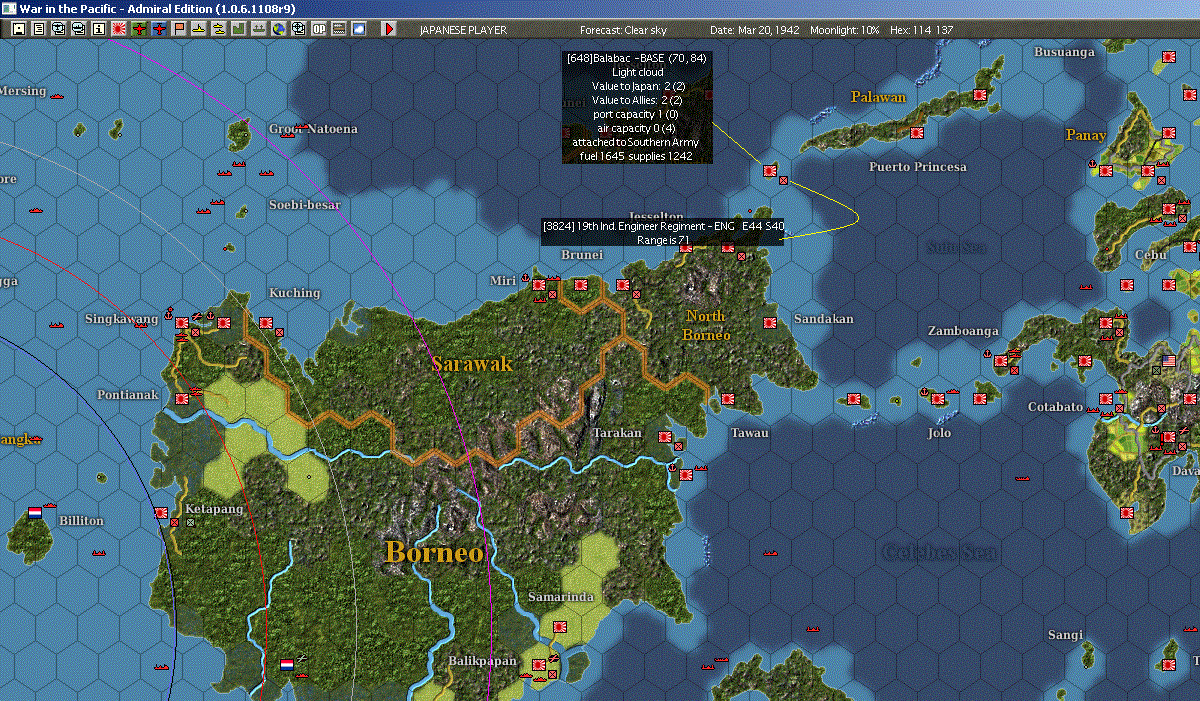The width and height of the screenshot is (1200, 701).
Task: Select the Dutch flag base on Billiton
Action: click(x=35, y=512)
